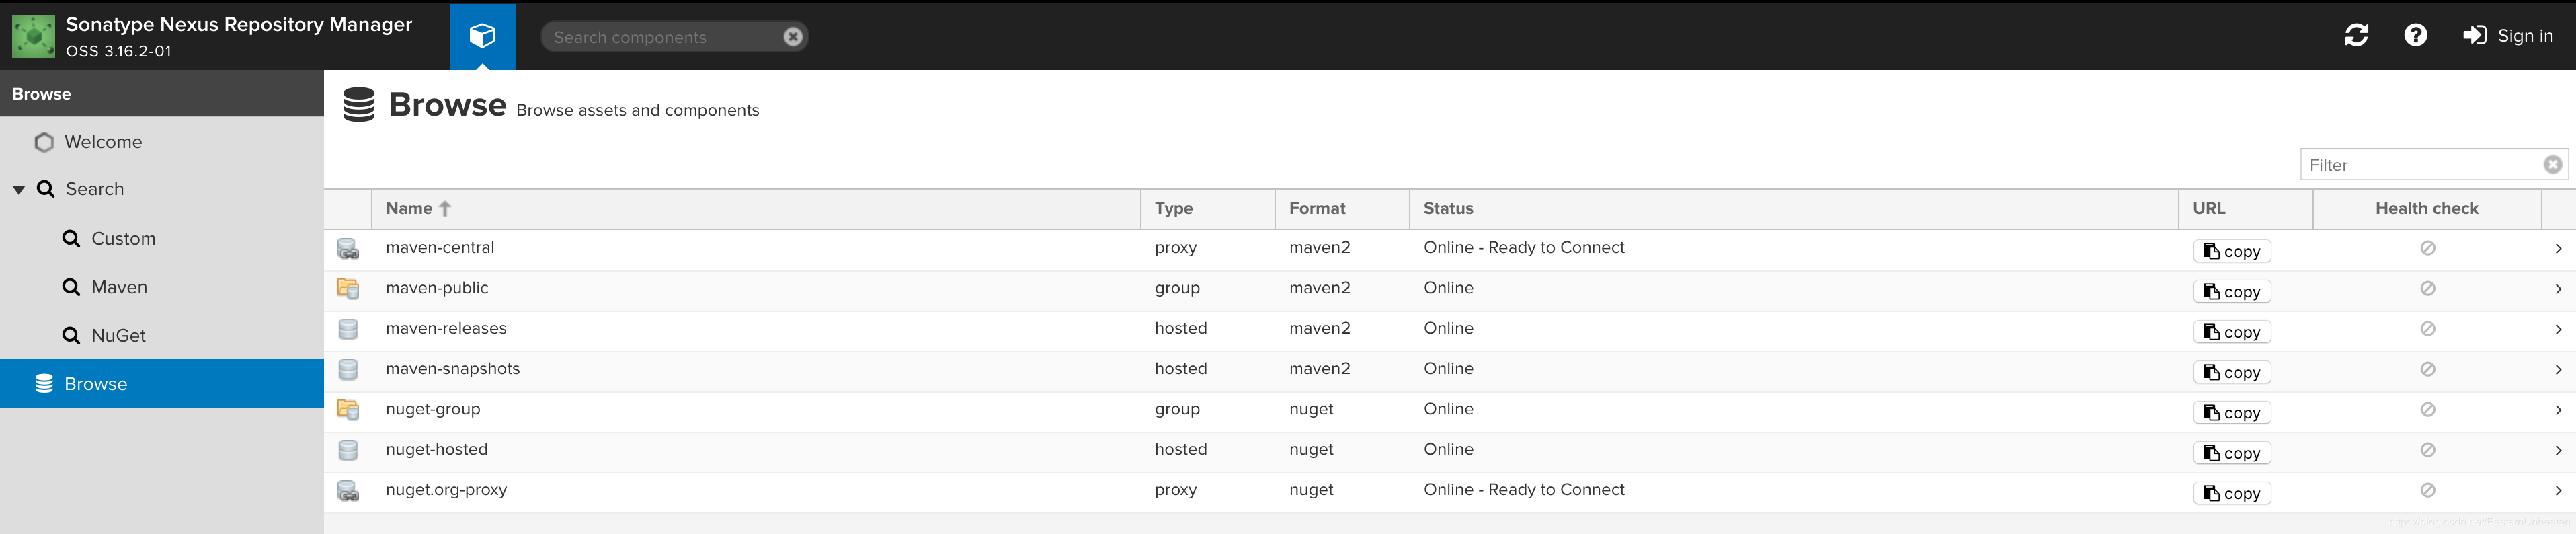Expand the maven-central row chevron
2576x534 pixels.
pos(2558,249)
